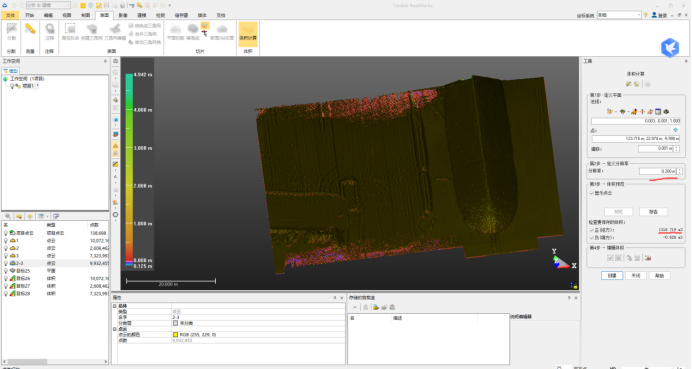Click the horizontal scrollbar under the object list
This screenshot has height=369, width=692.
click(55, 361)
